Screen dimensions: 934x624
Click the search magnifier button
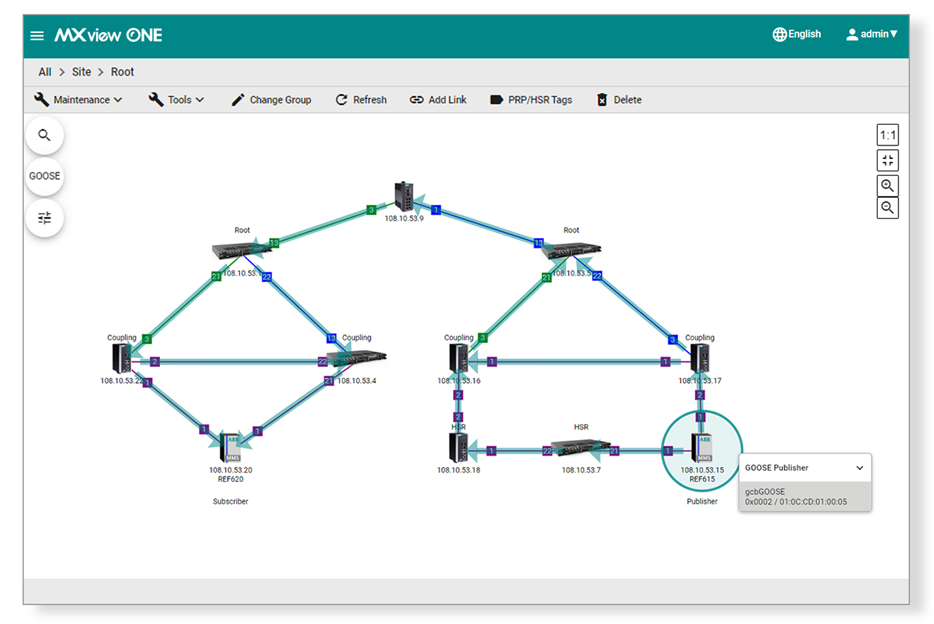(x=44, y=135)
